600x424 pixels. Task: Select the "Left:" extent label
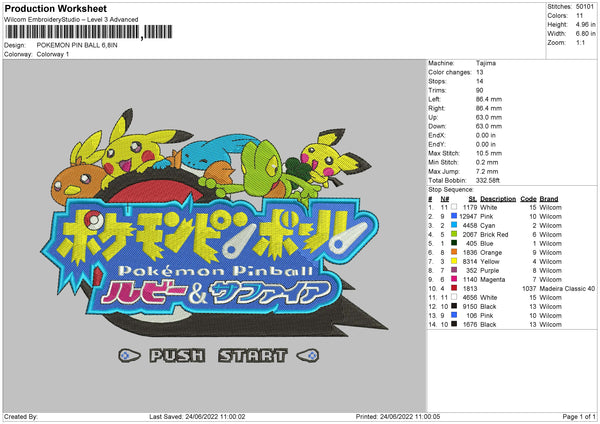[435, 99]
